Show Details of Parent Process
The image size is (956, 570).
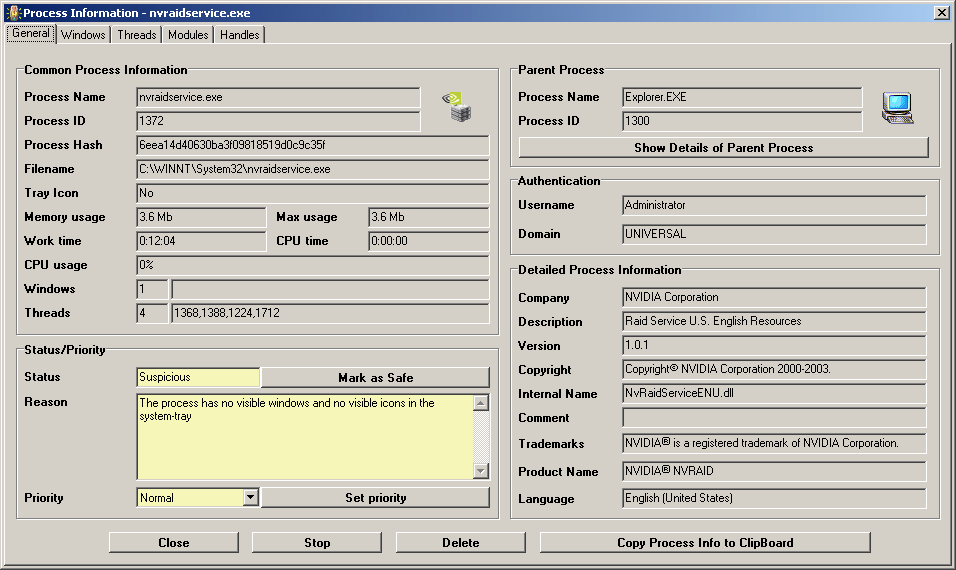(x=724, y=148)
